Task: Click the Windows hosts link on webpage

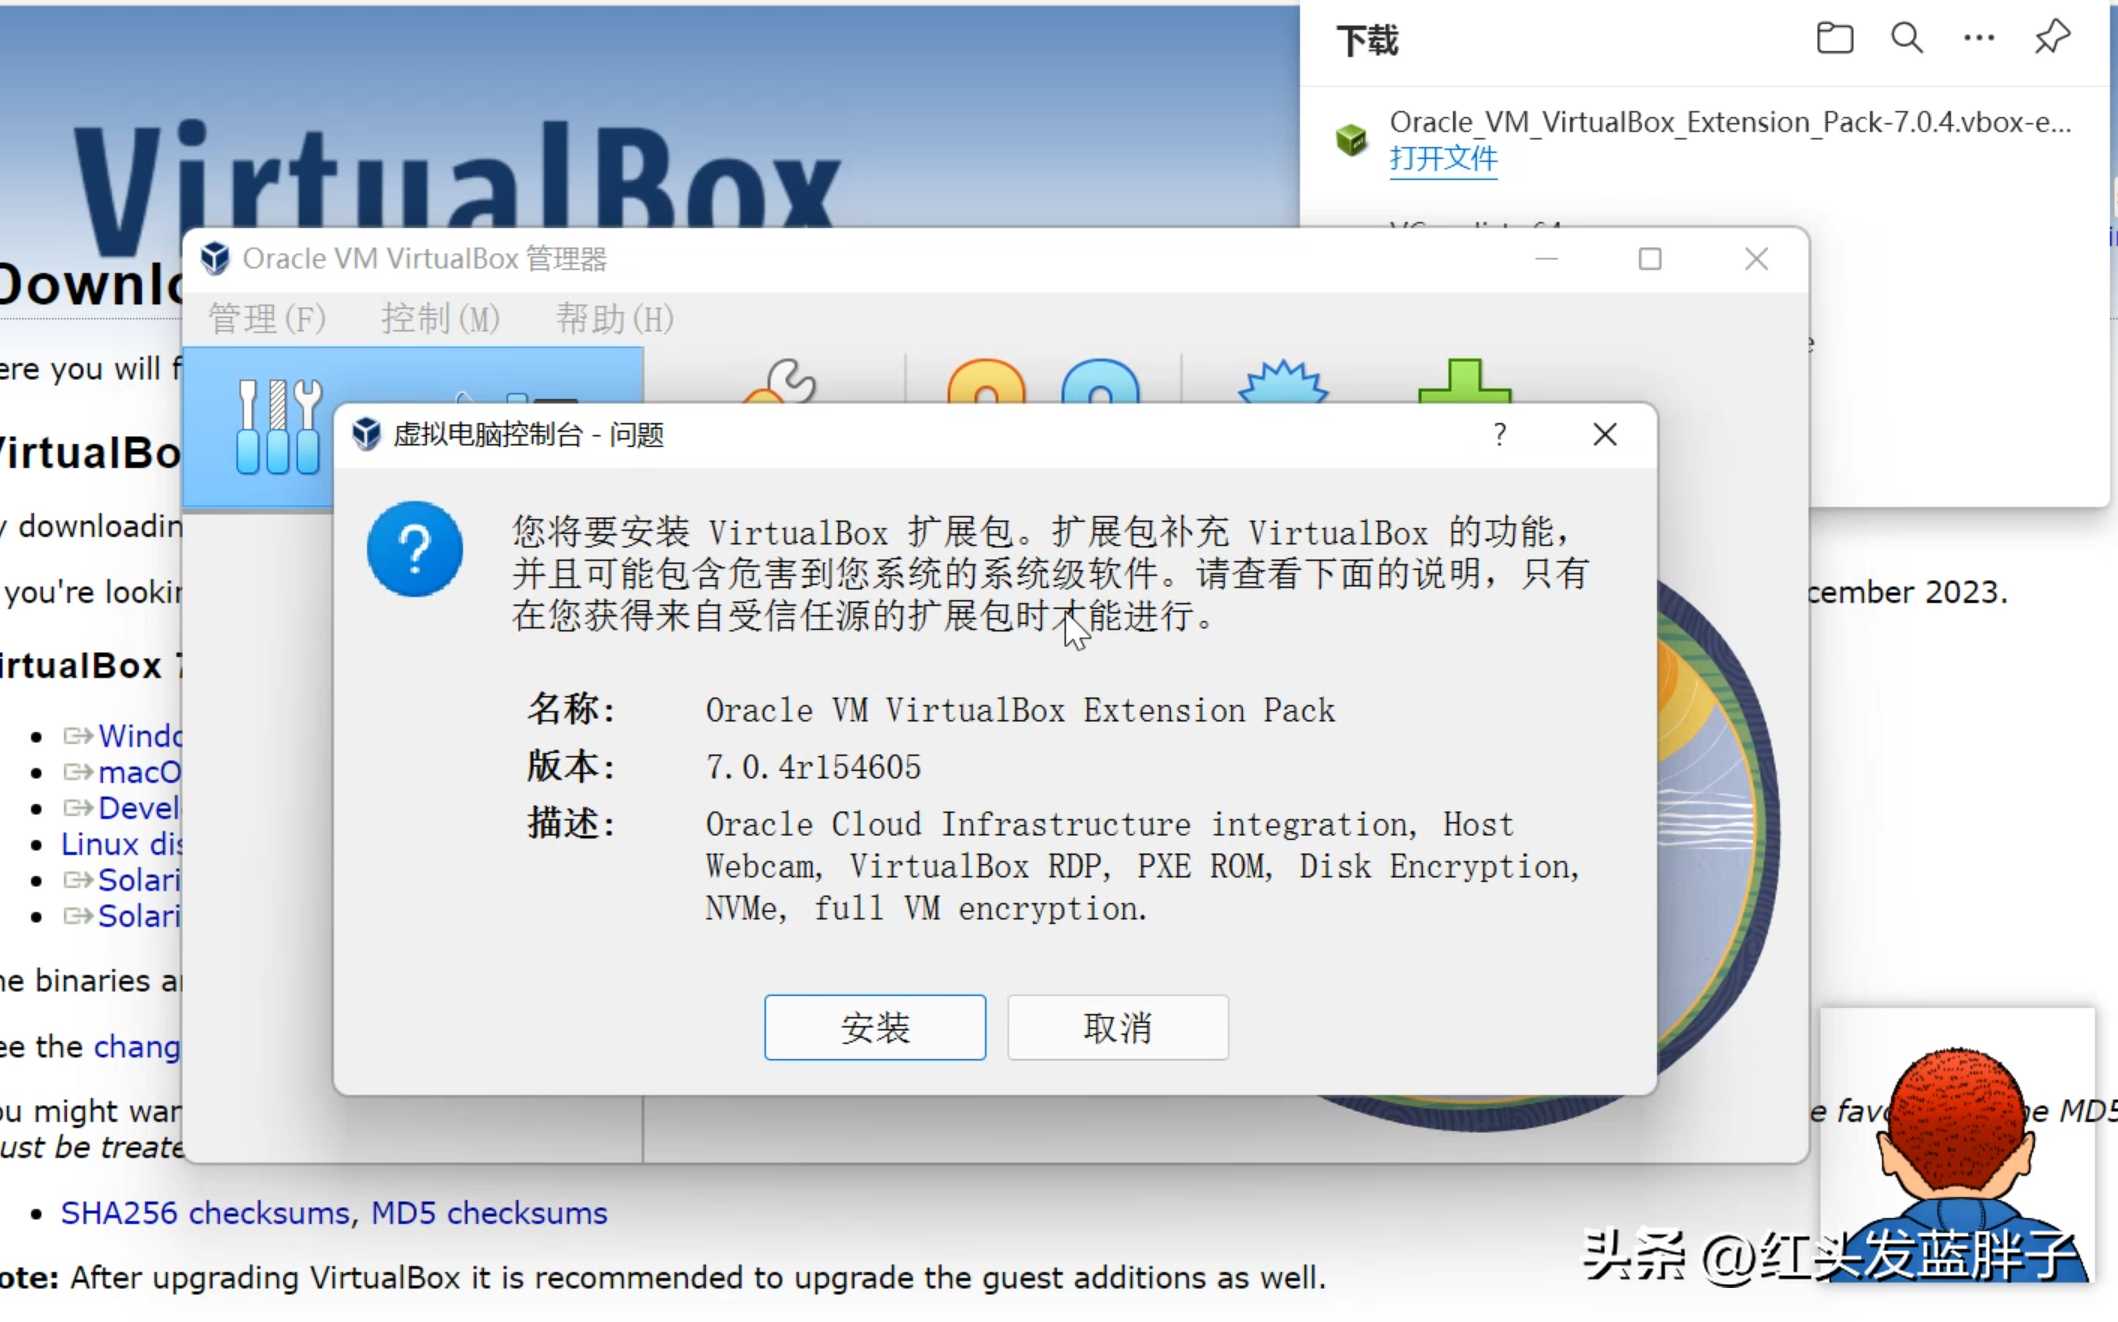Action: tap(140, 736)
